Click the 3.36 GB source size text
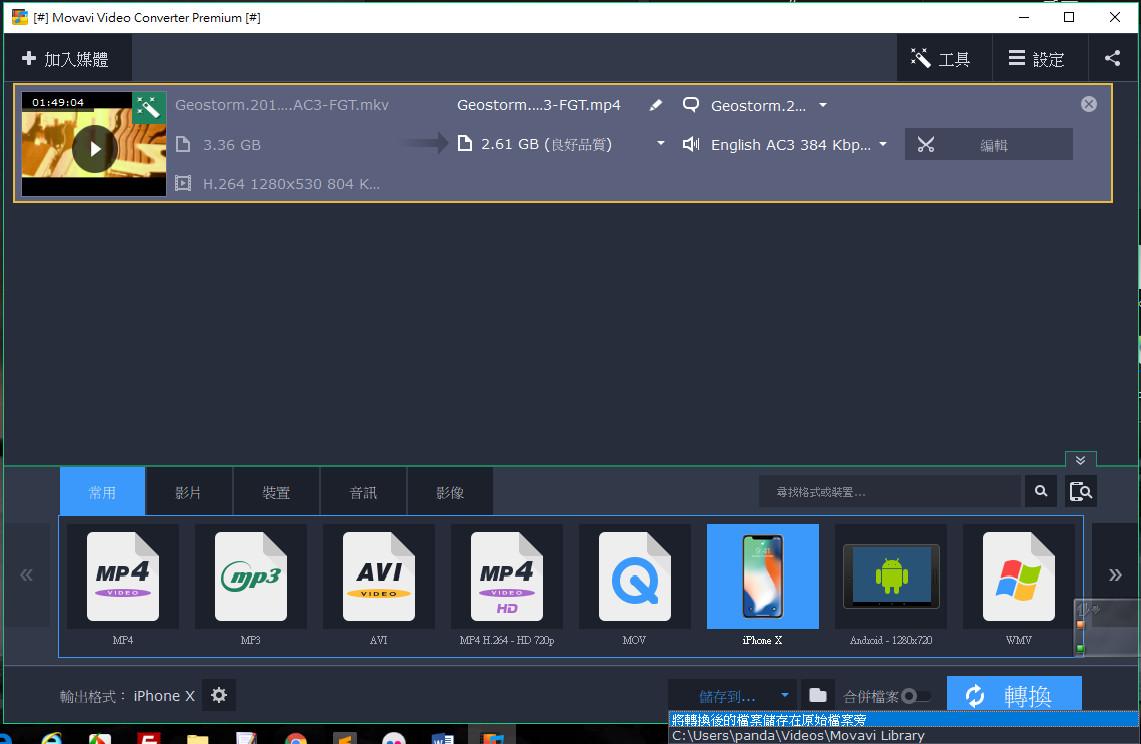The width and height of the screenshot is (1141, 744). 231,145
